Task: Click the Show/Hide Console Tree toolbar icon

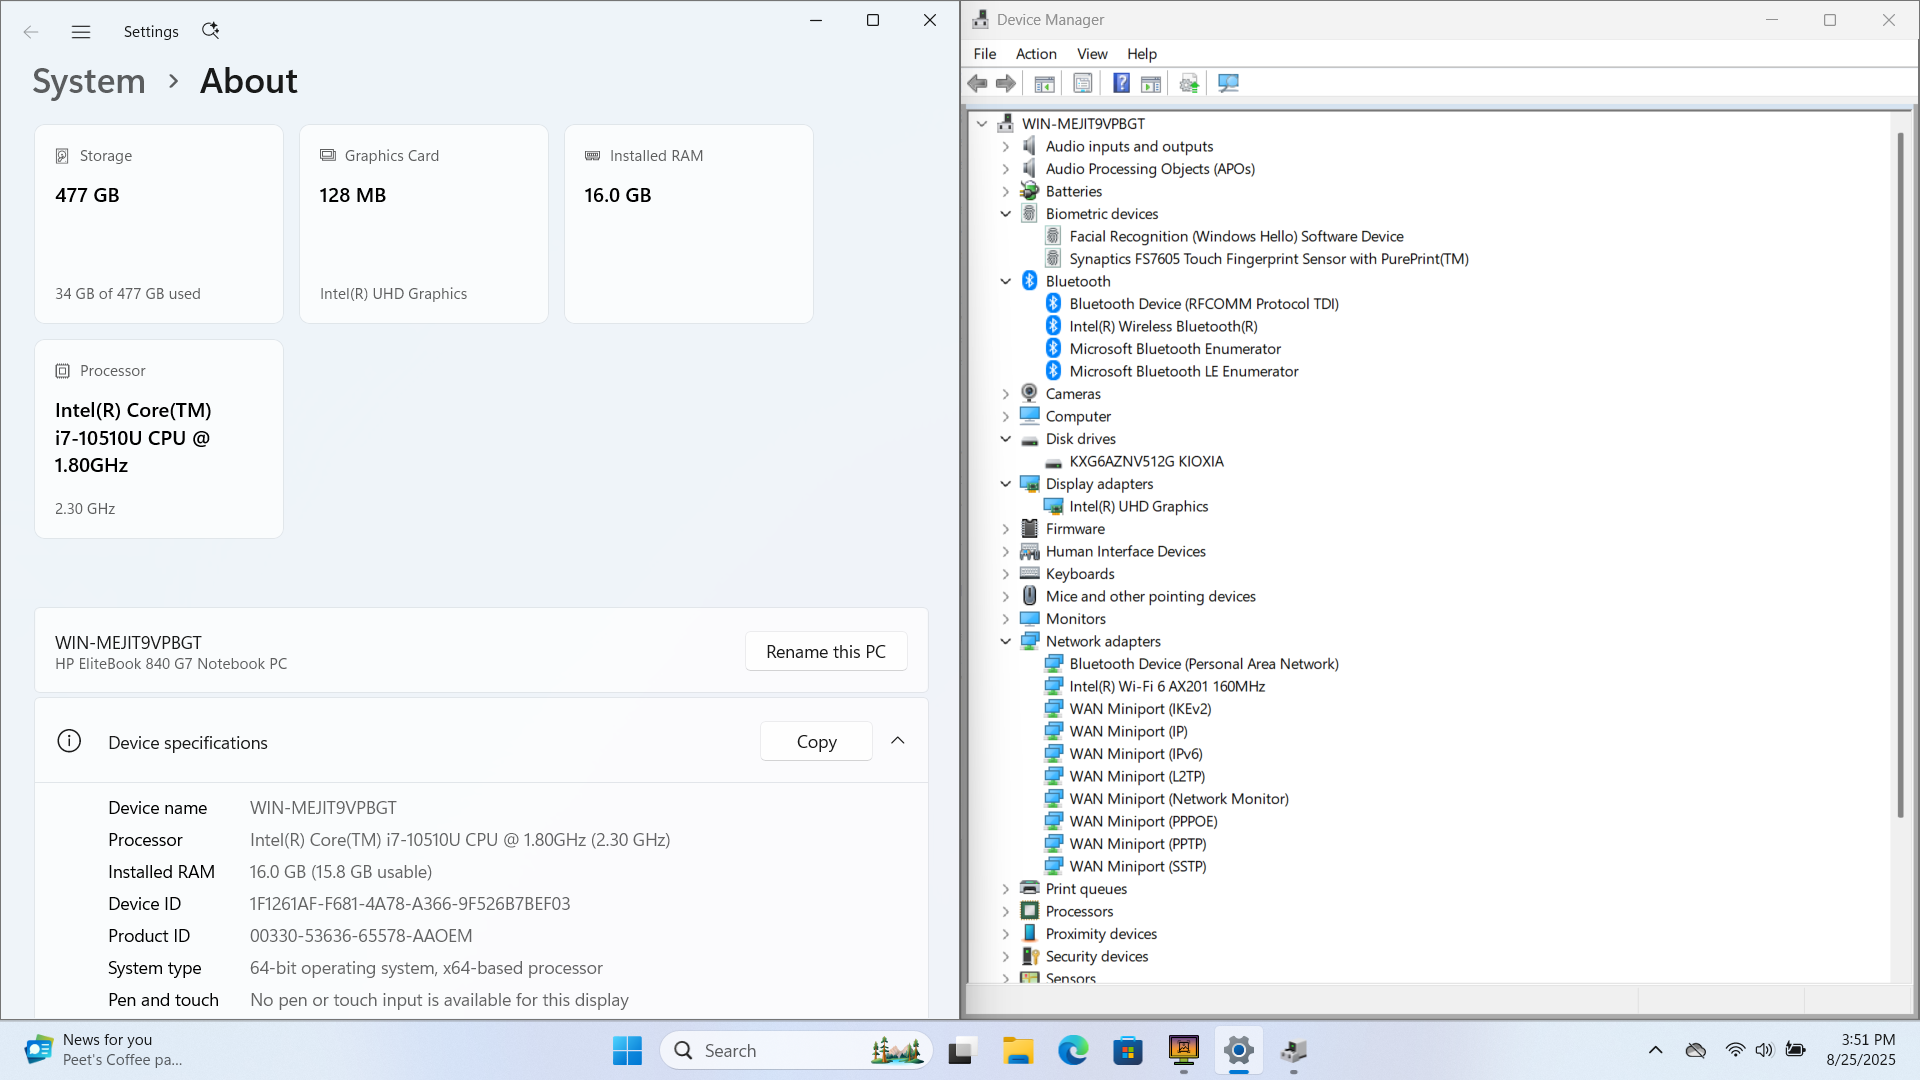Action: pyautogui.click(x=1044, y=84)
